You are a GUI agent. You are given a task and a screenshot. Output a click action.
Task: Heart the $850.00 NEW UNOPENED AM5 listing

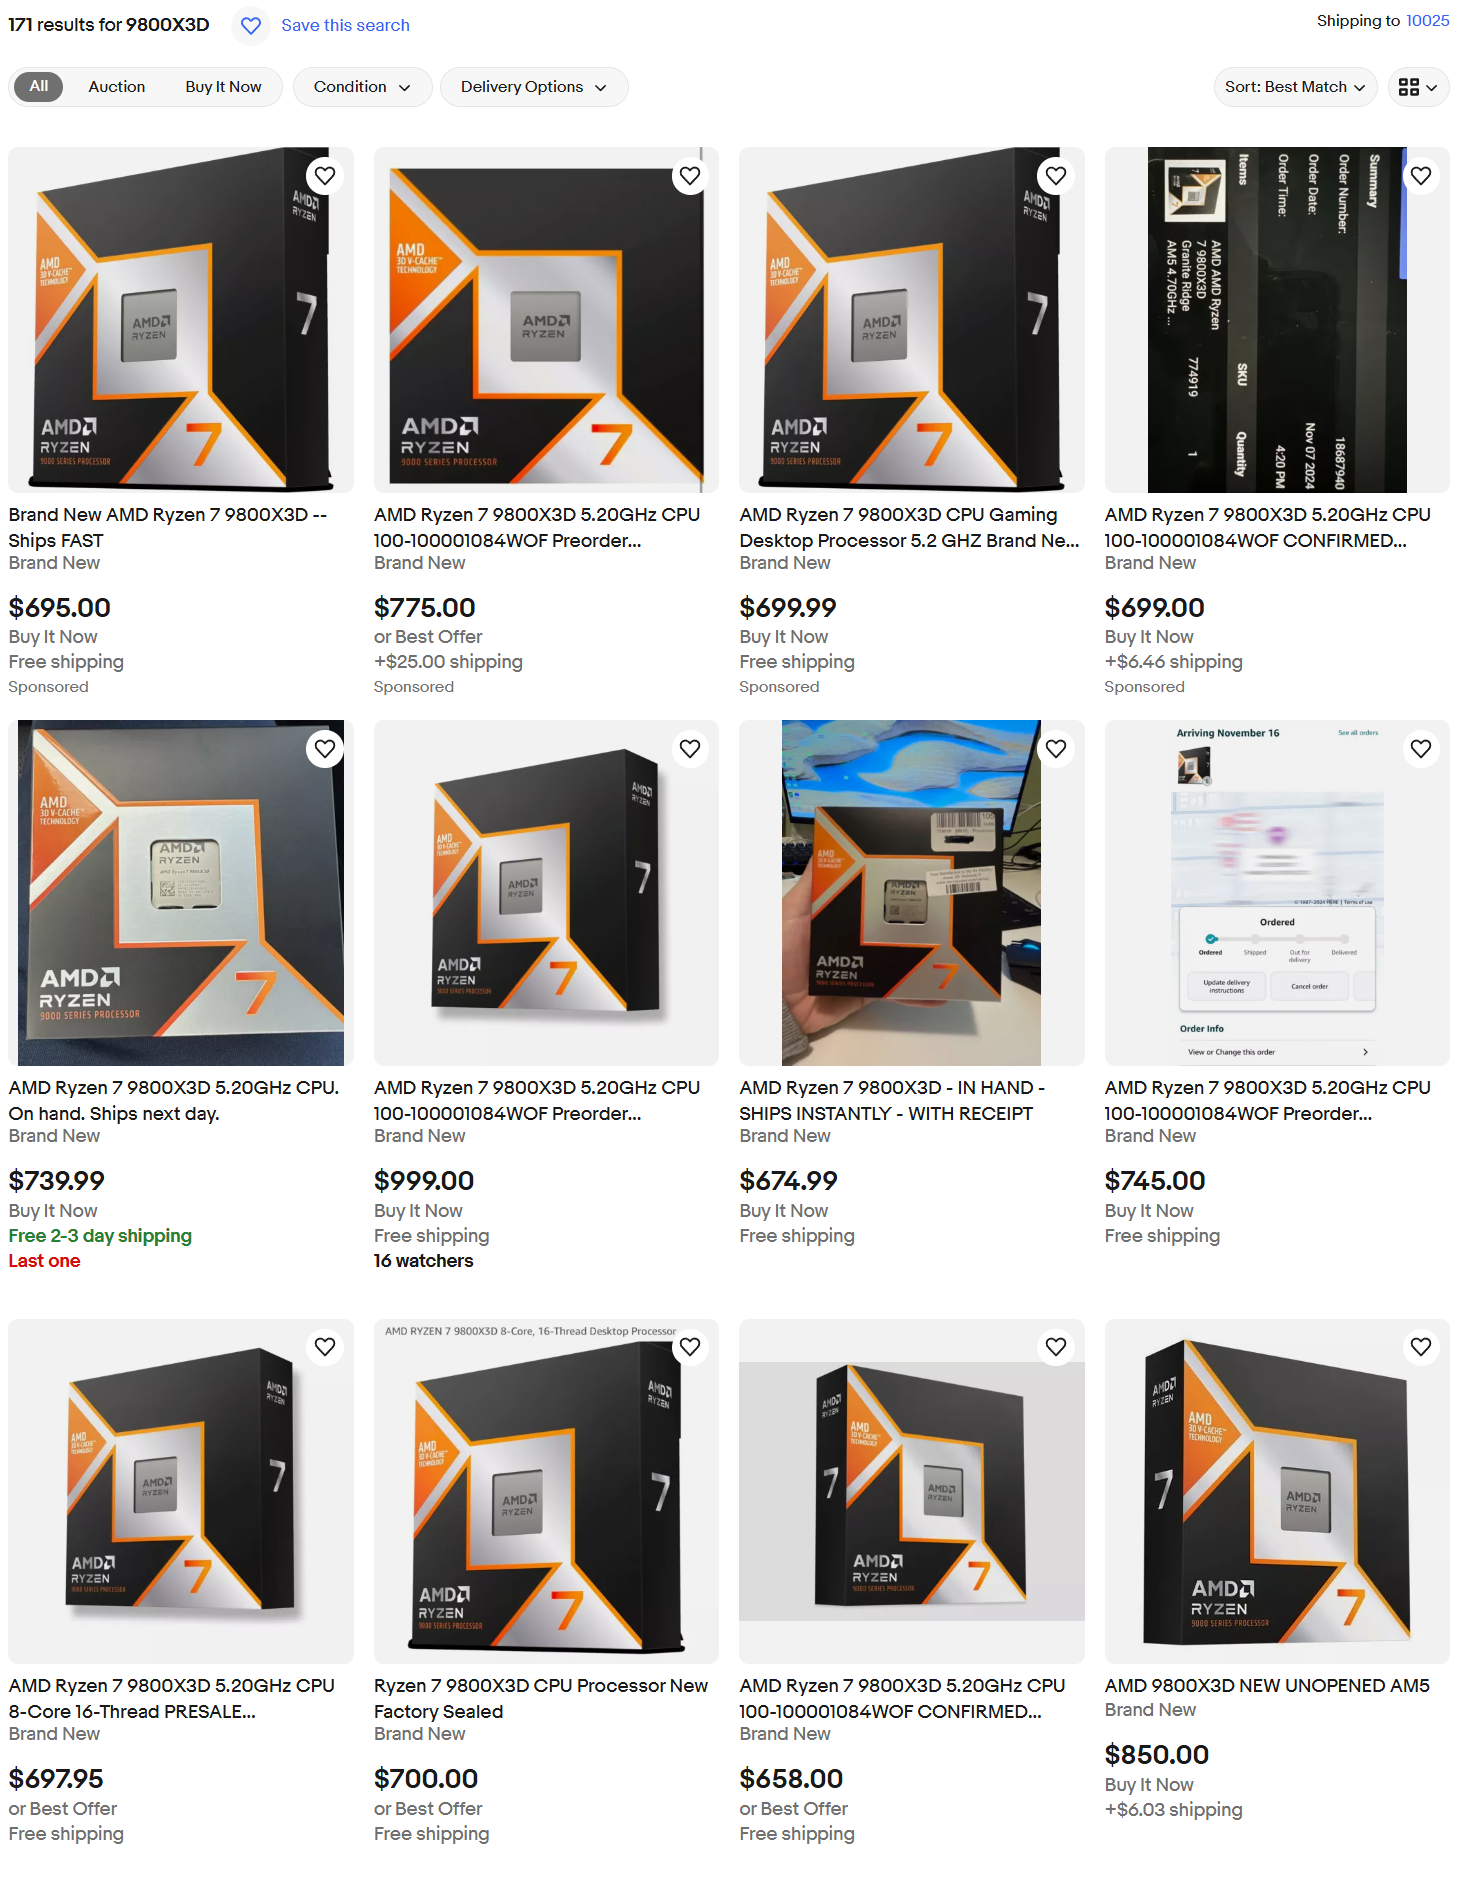click(1421, 1347)
